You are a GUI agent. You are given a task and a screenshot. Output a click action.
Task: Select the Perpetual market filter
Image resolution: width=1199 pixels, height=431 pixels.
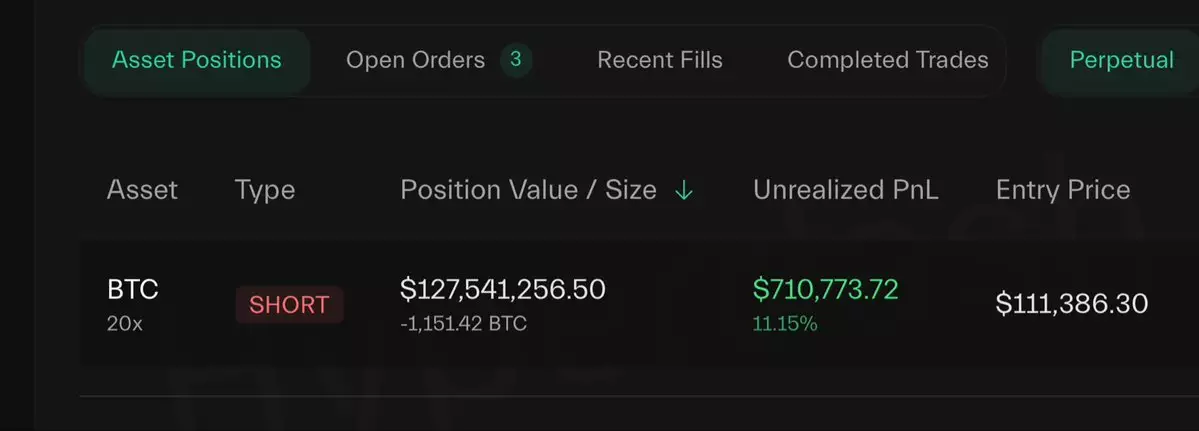(x=1121, y=61)
